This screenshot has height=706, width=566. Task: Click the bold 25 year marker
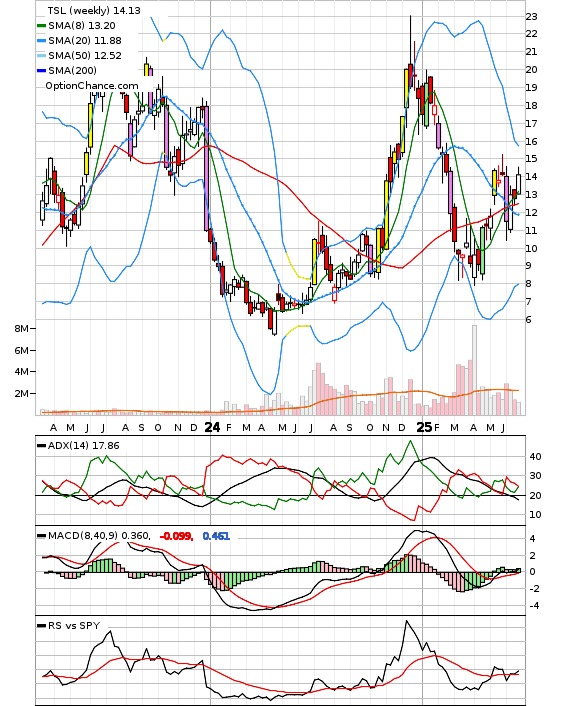click(424, 427)
